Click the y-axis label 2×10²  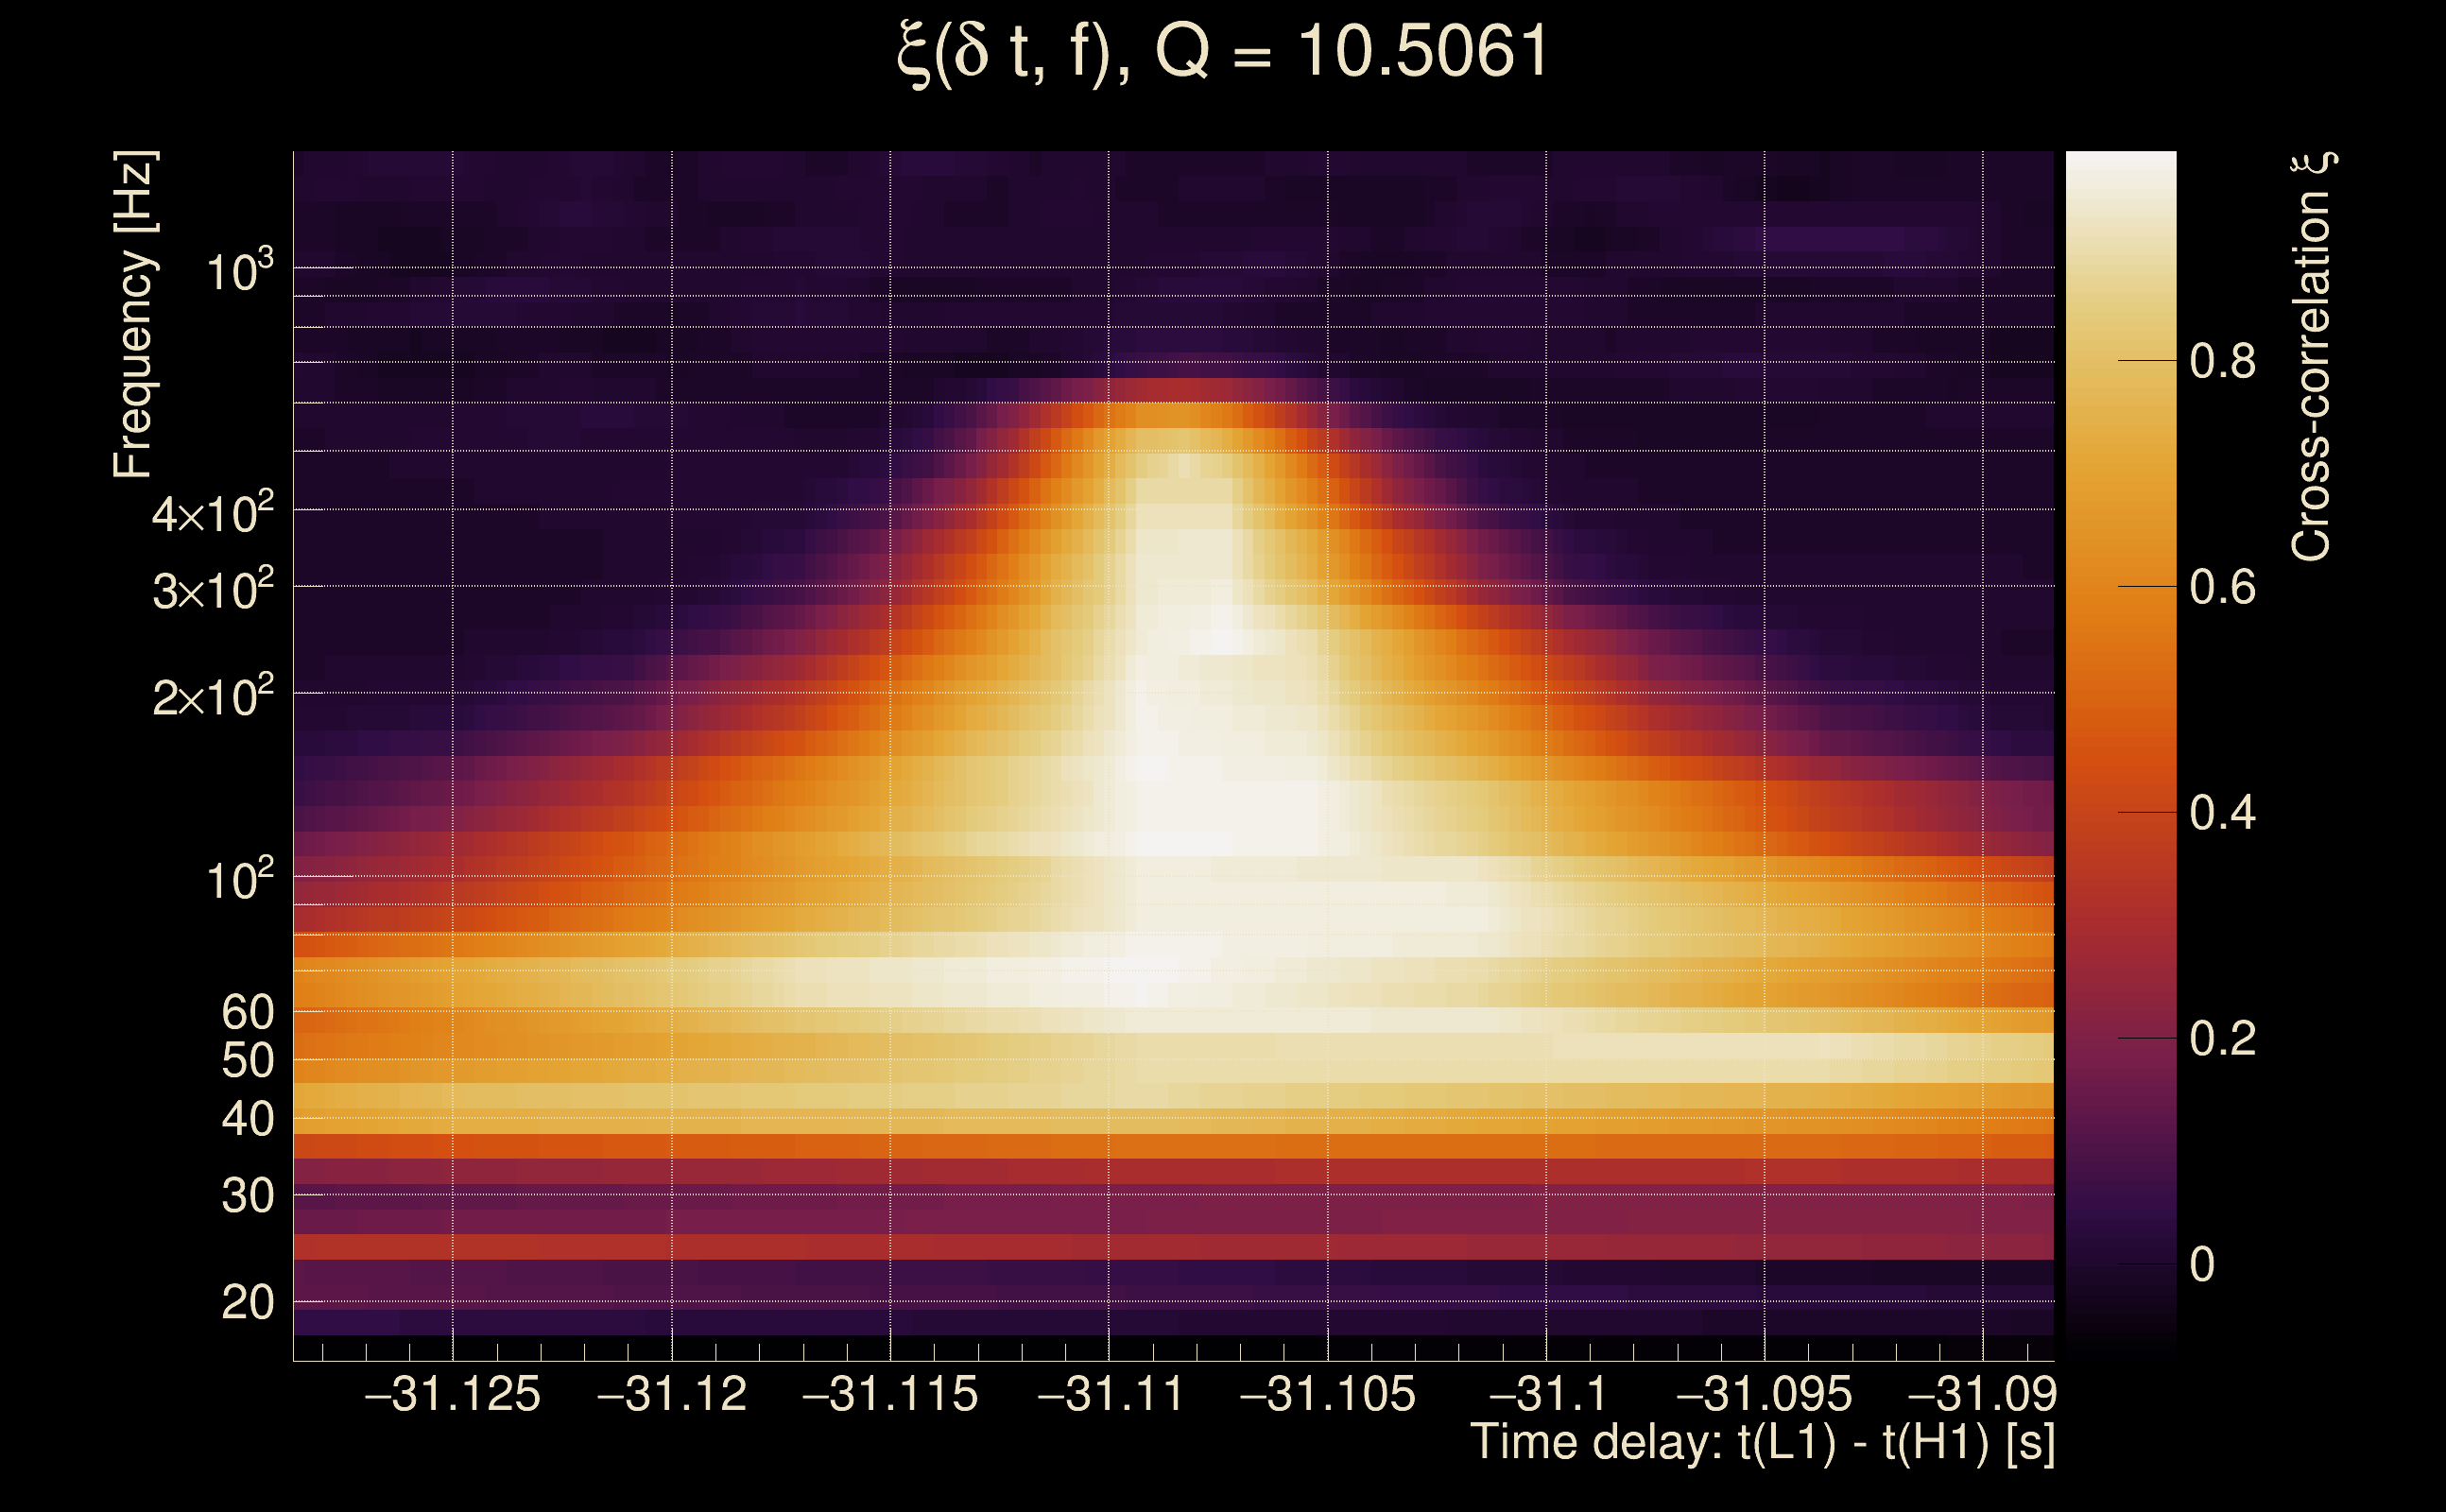(212, 697)
